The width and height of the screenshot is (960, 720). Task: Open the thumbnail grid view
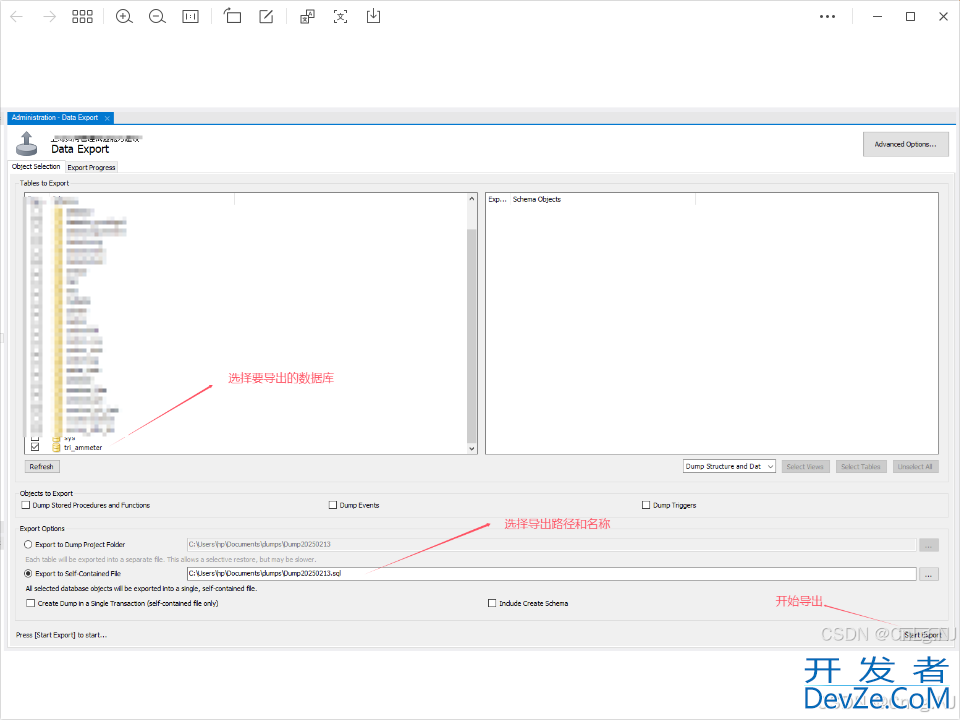tap(83, 17)
